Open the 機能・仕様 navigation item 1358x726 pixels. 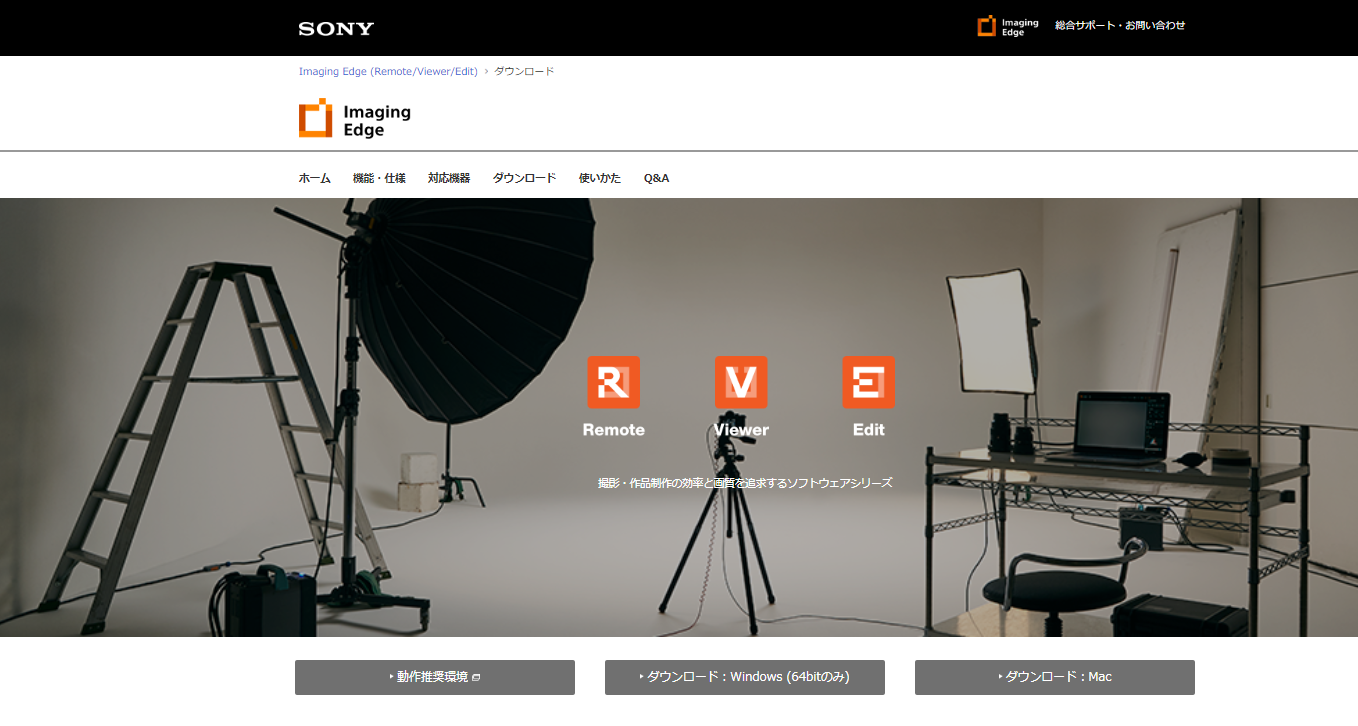(x=379, y=178)
